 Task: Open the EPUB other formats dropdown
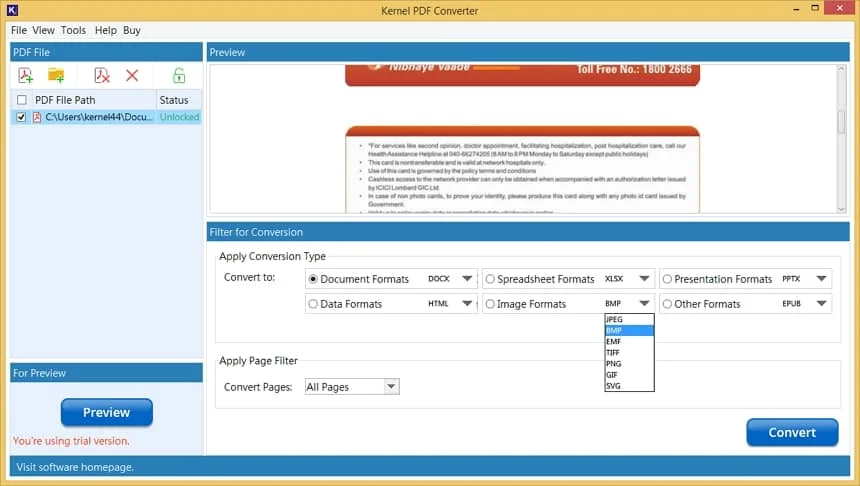[x=821, y=303]
